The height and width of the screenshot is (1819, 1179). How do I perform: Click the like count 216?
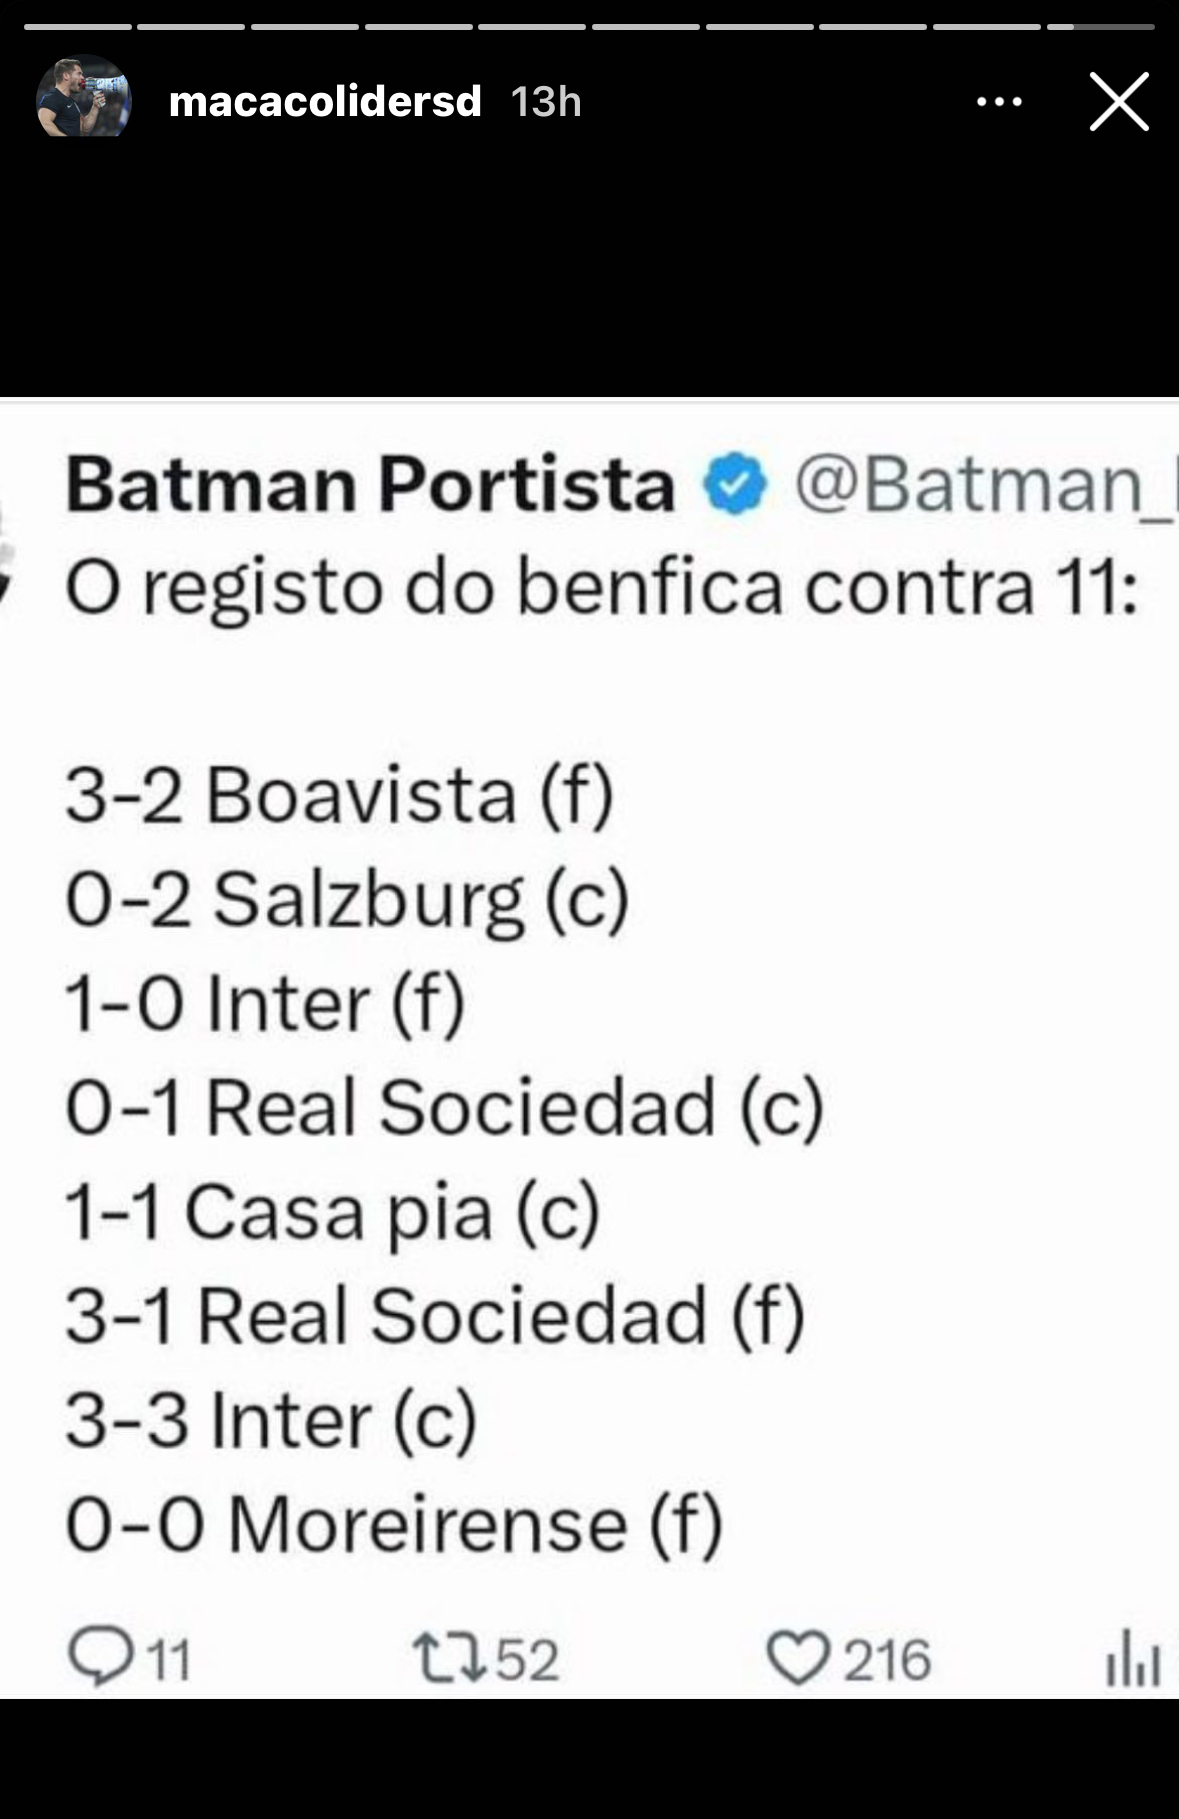click(x=886, y=1659)
